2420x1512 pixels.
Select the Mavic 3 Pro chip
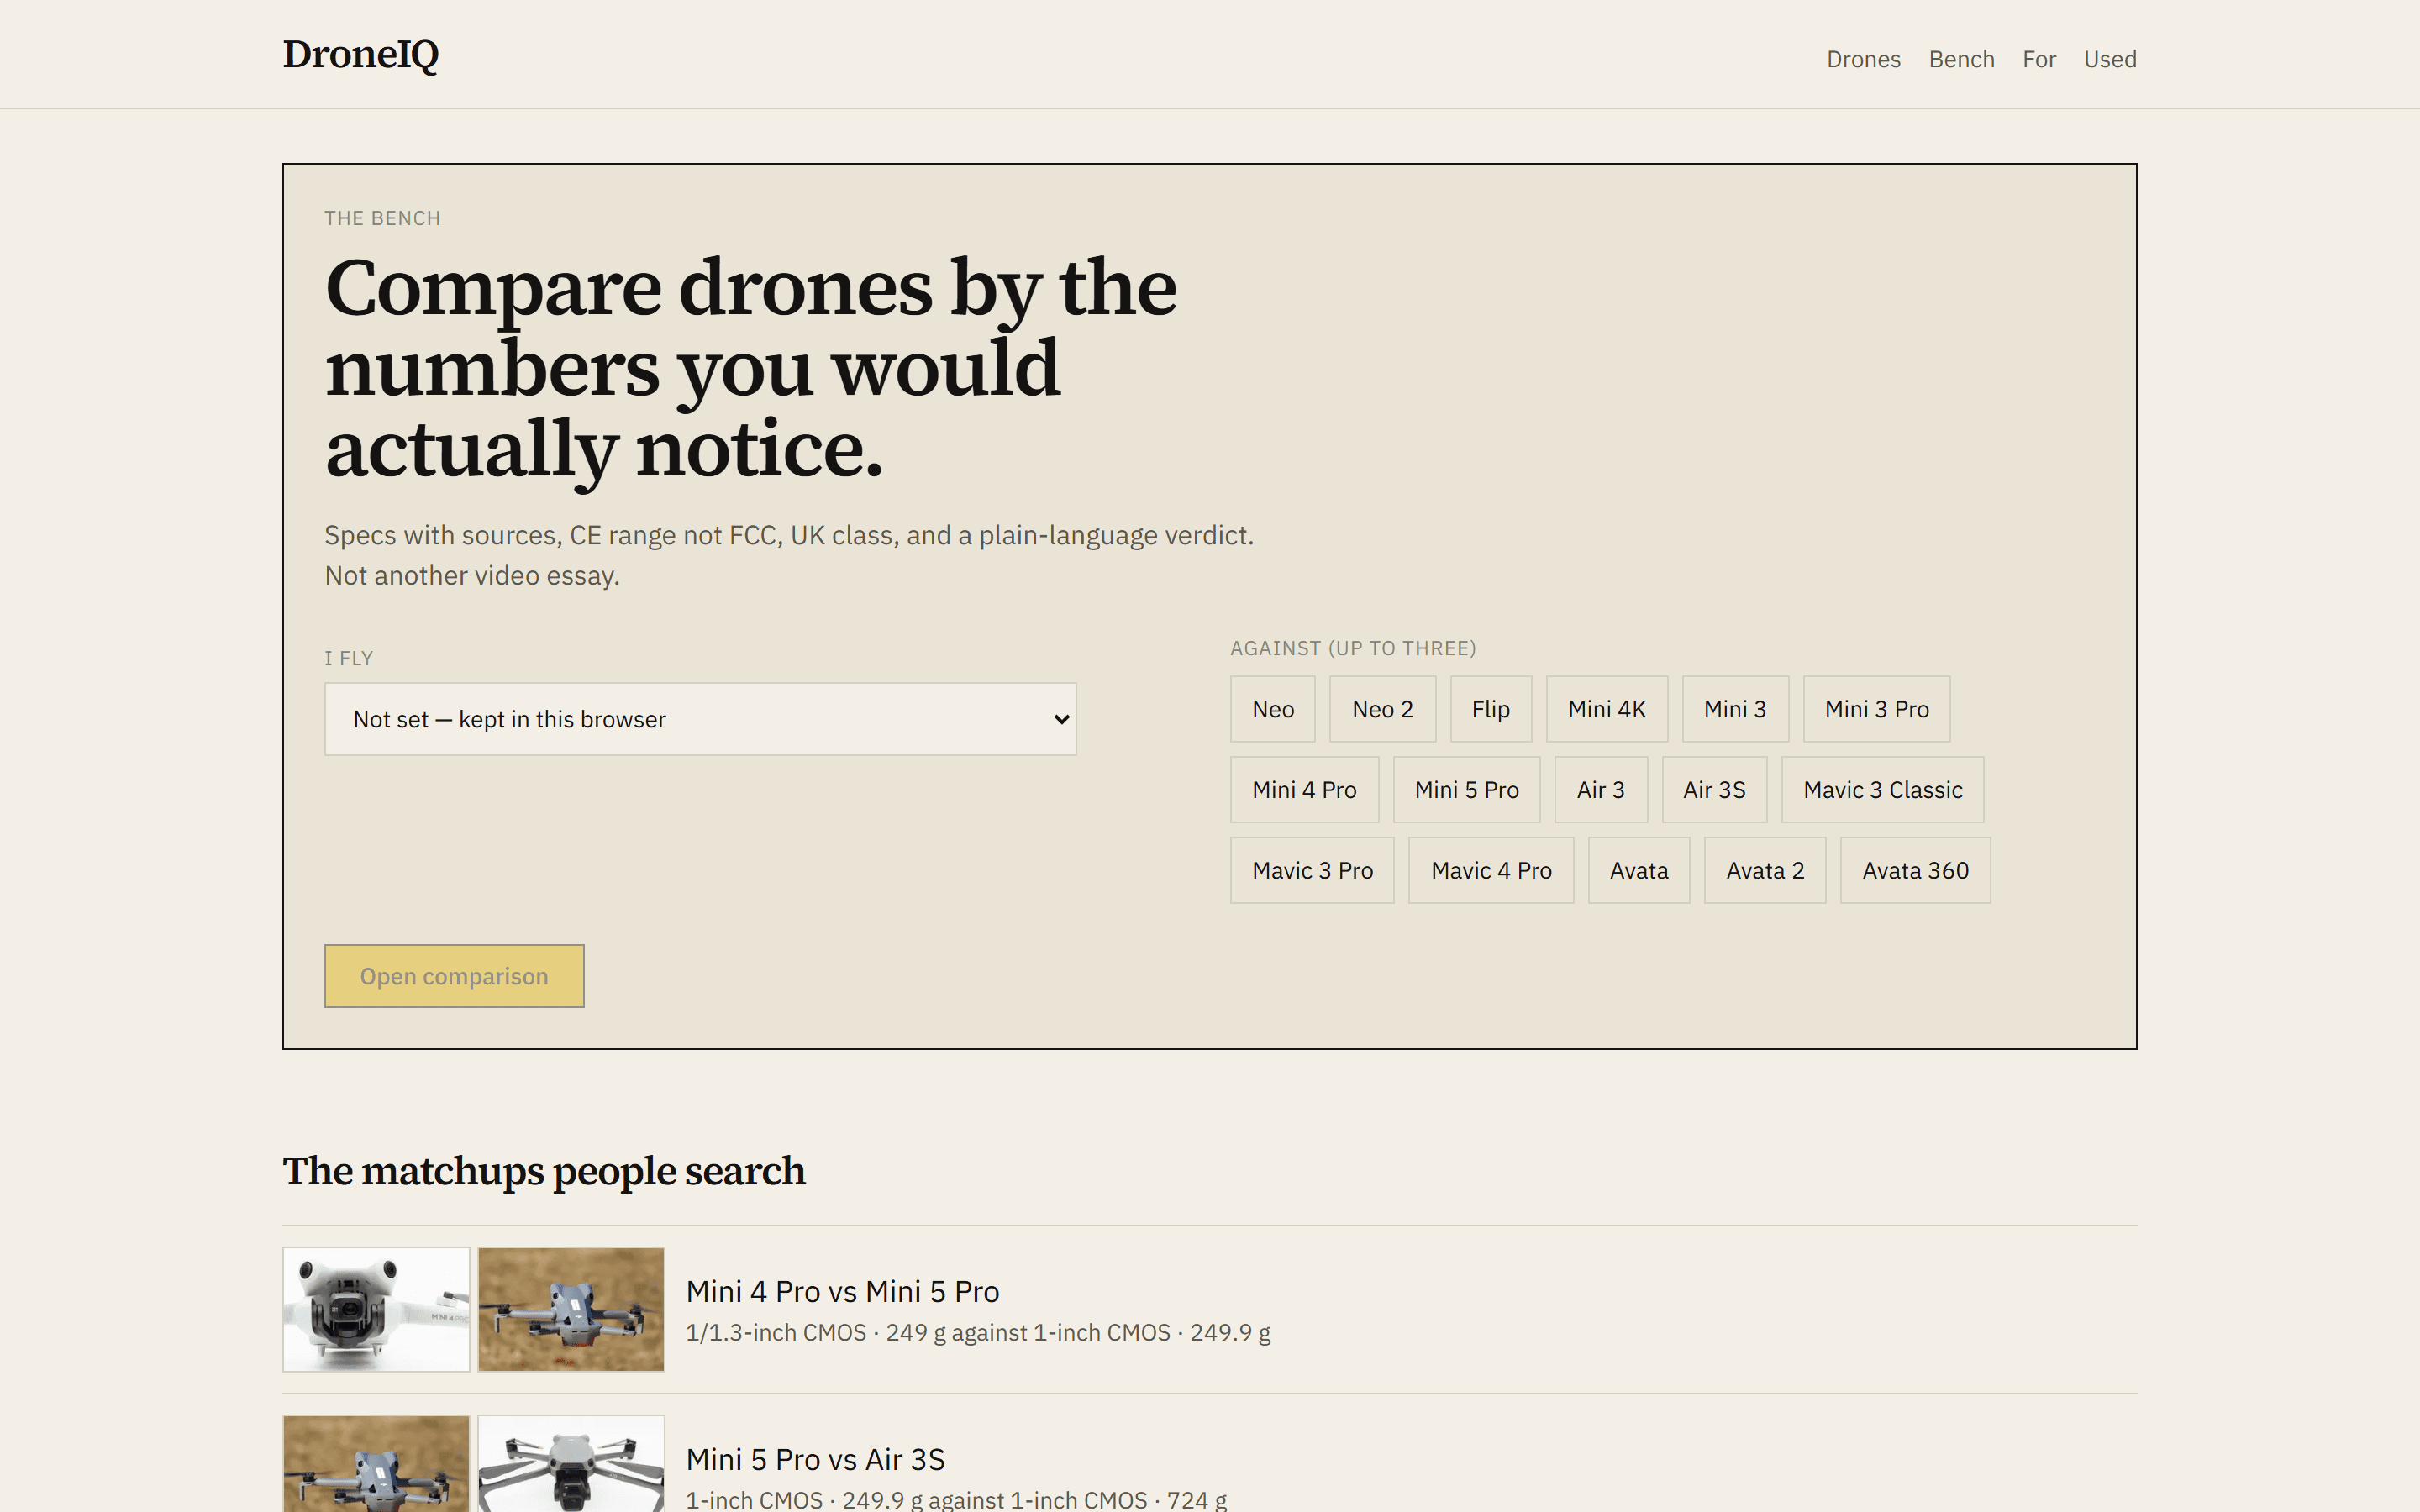1312,871
